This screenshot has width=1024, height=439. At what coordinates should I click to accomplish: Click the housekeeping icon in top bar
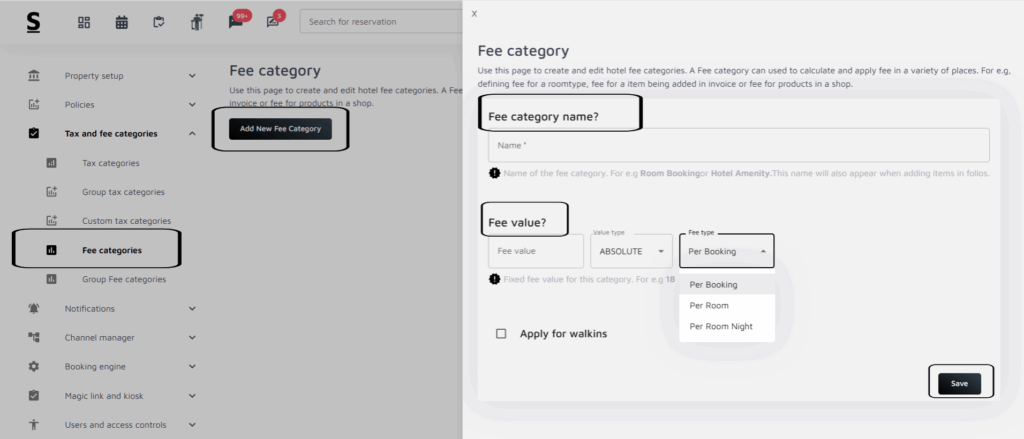pos(197,22)
